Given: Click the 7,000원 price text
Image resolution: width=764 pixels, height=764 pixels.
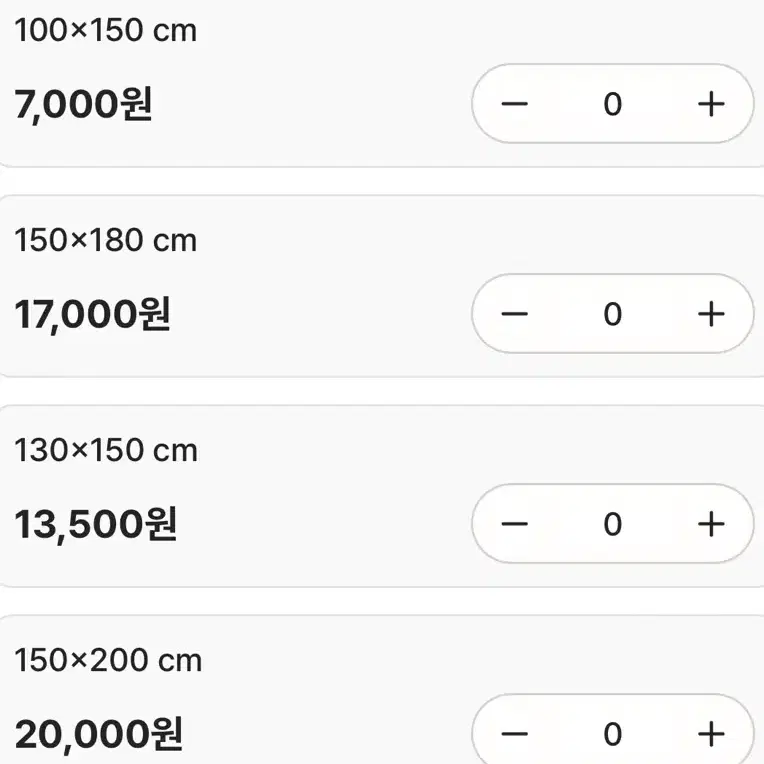Looking at the screenshot, I should point(83,104).
